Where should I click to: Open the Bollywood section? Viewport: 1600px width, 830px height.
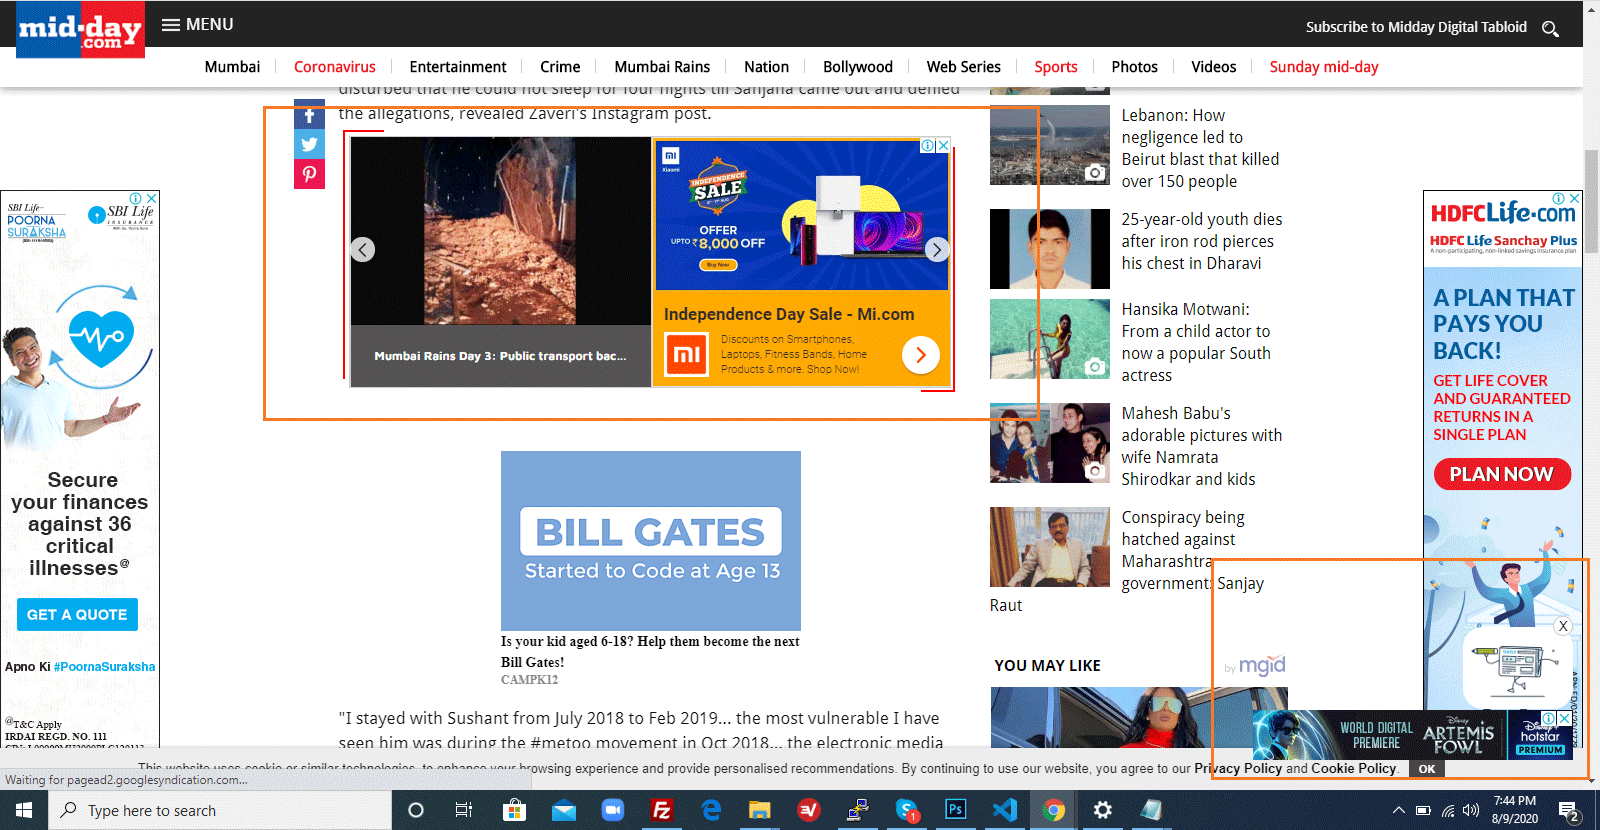[x=858, y=67]
